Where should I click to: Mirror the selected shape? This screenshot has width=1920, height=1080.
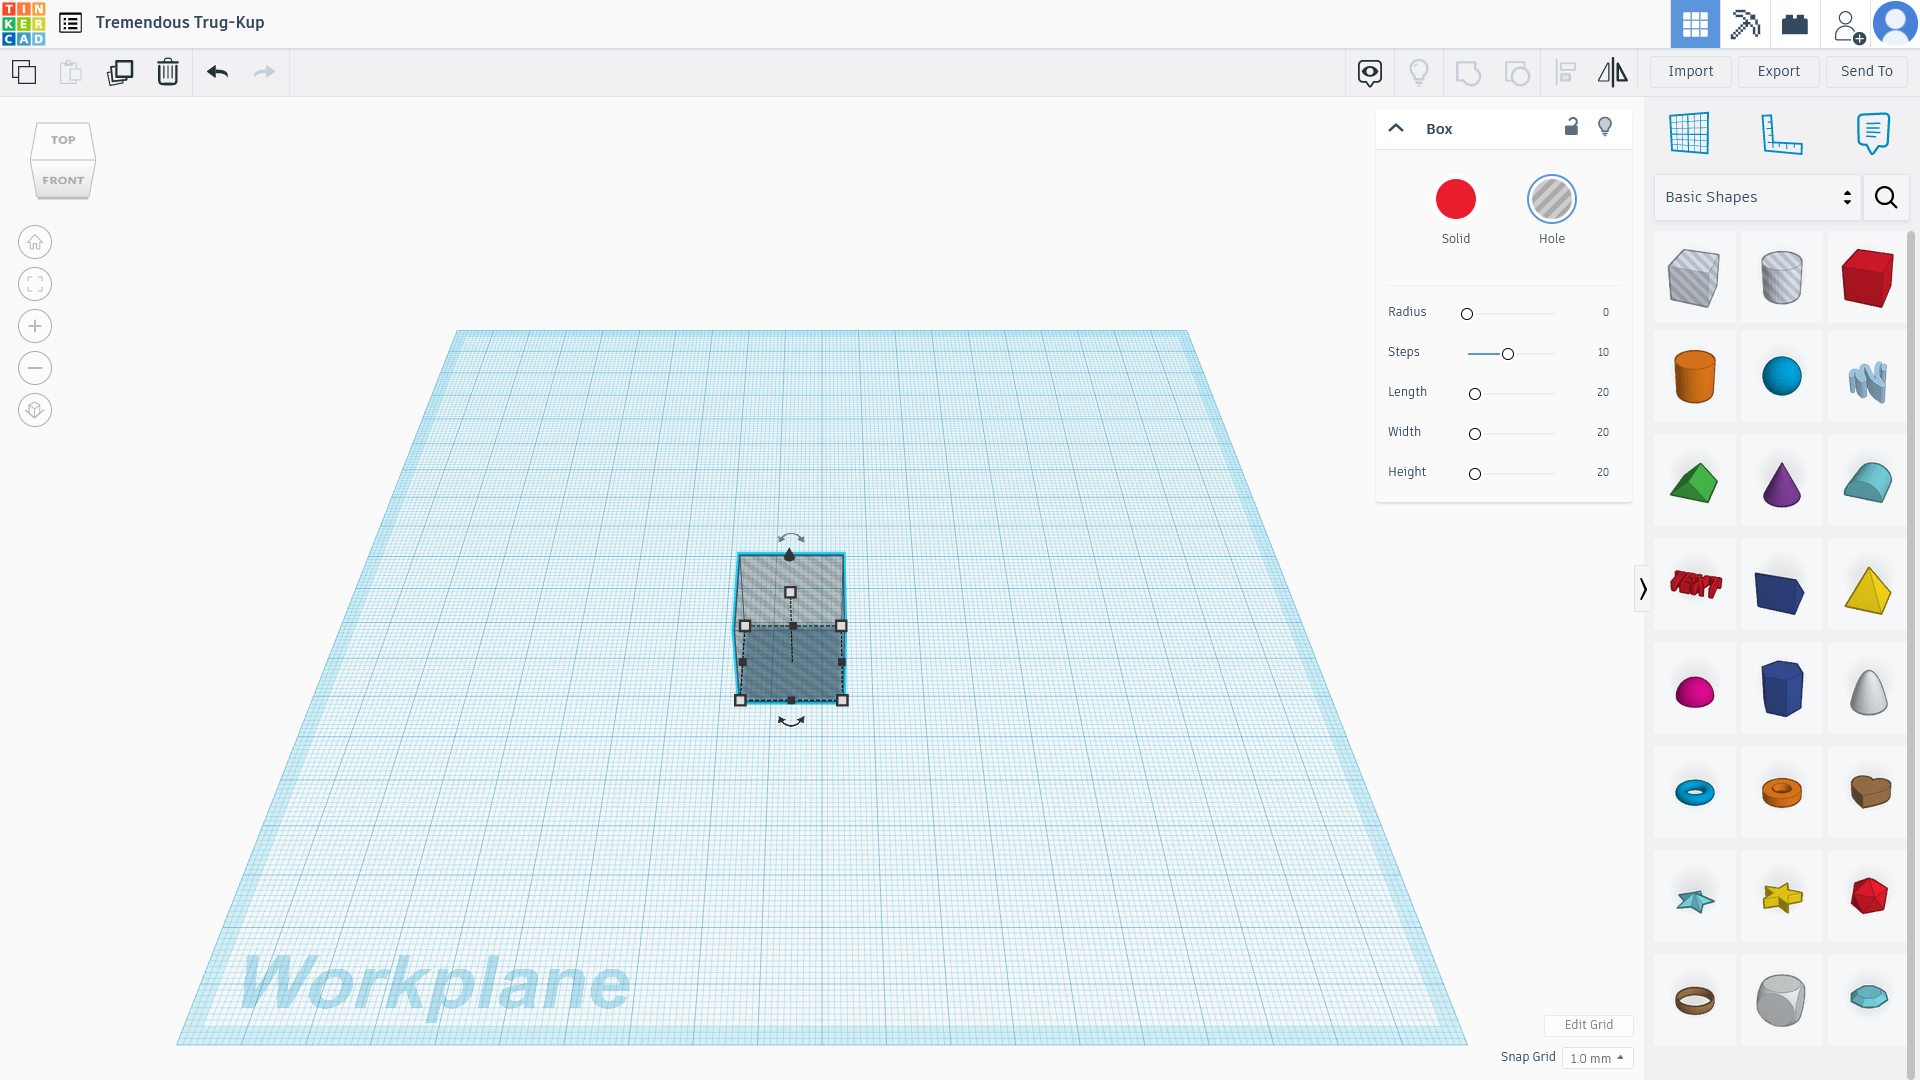click(1612, 72)
